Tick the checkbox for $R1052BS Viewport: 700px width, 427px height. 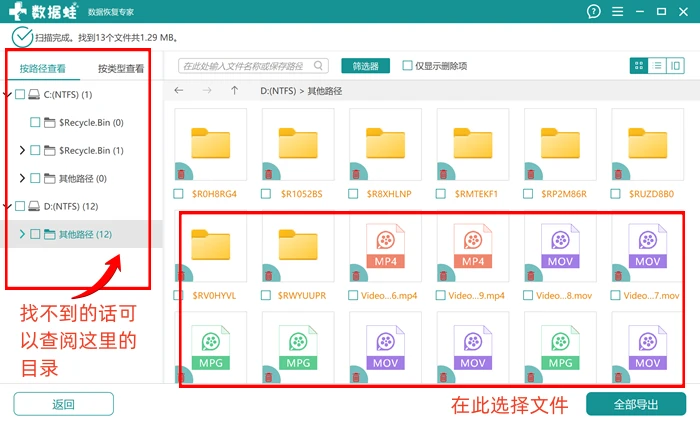pyautogui.click(x=266, y=194)
